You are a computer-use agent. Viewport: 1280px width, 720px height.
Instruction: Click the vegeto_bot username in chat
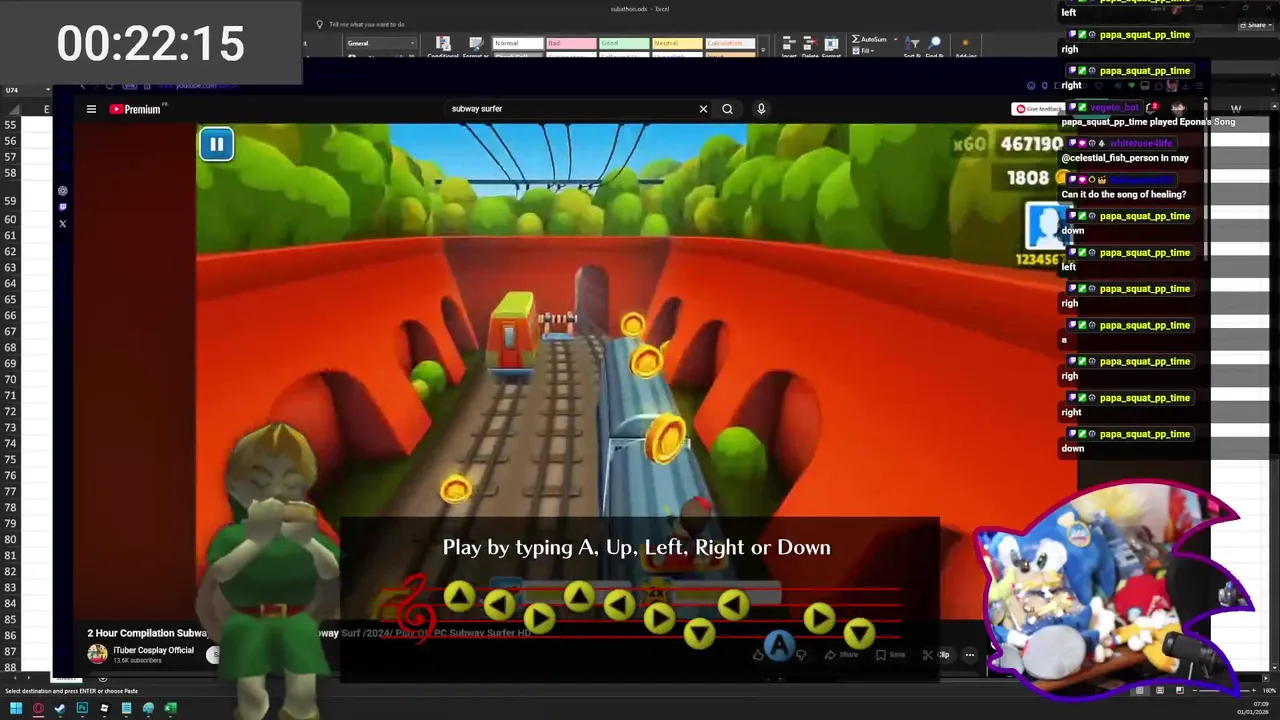(1115, 107)
